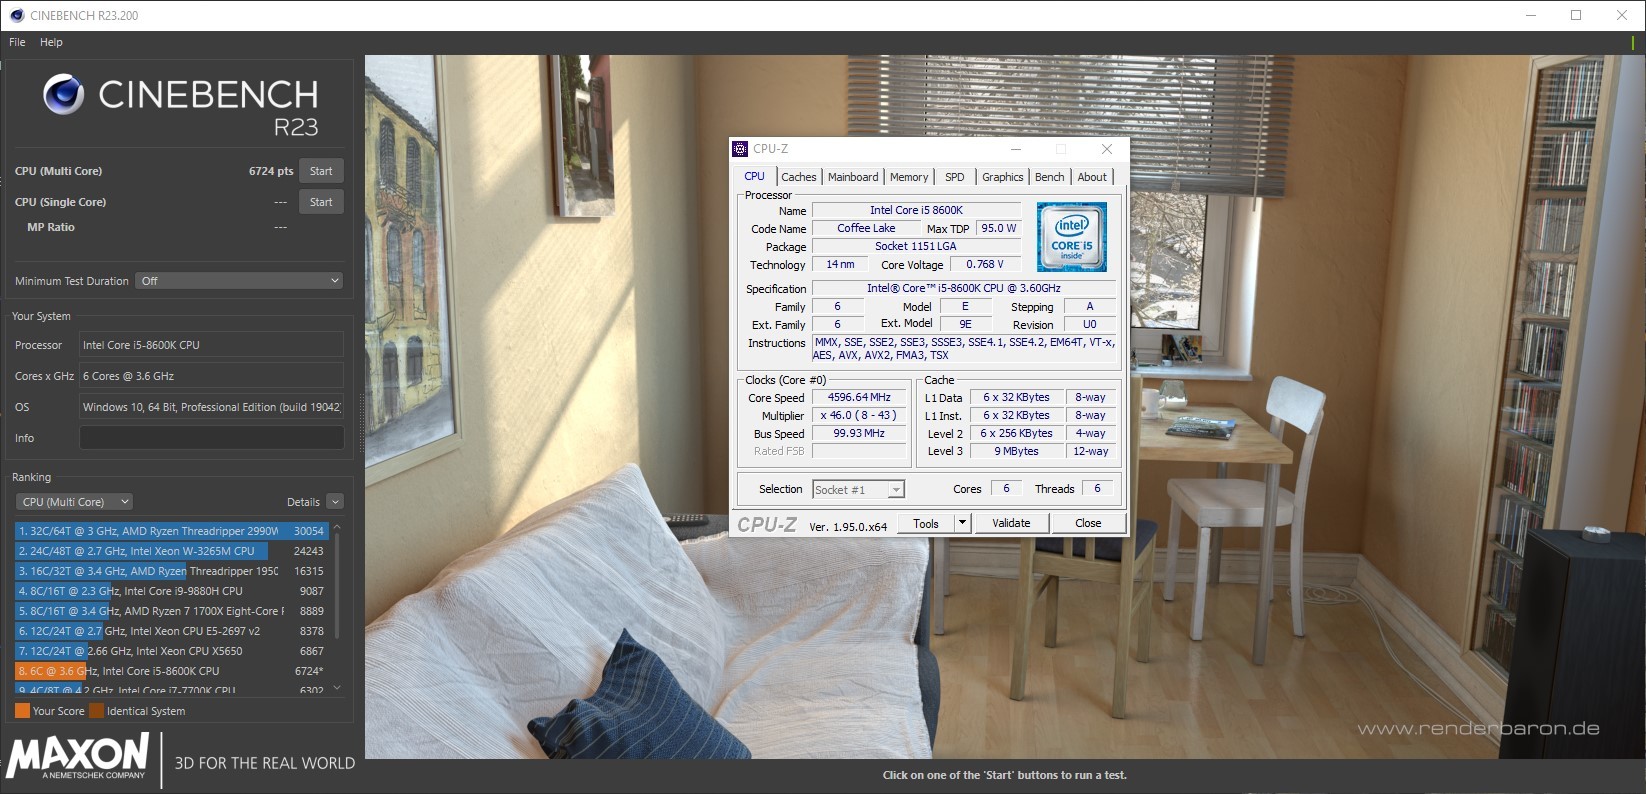
Task: Click the Level 2 cache value 6 x 256 KBytes
Action: tap(1016, 433)
